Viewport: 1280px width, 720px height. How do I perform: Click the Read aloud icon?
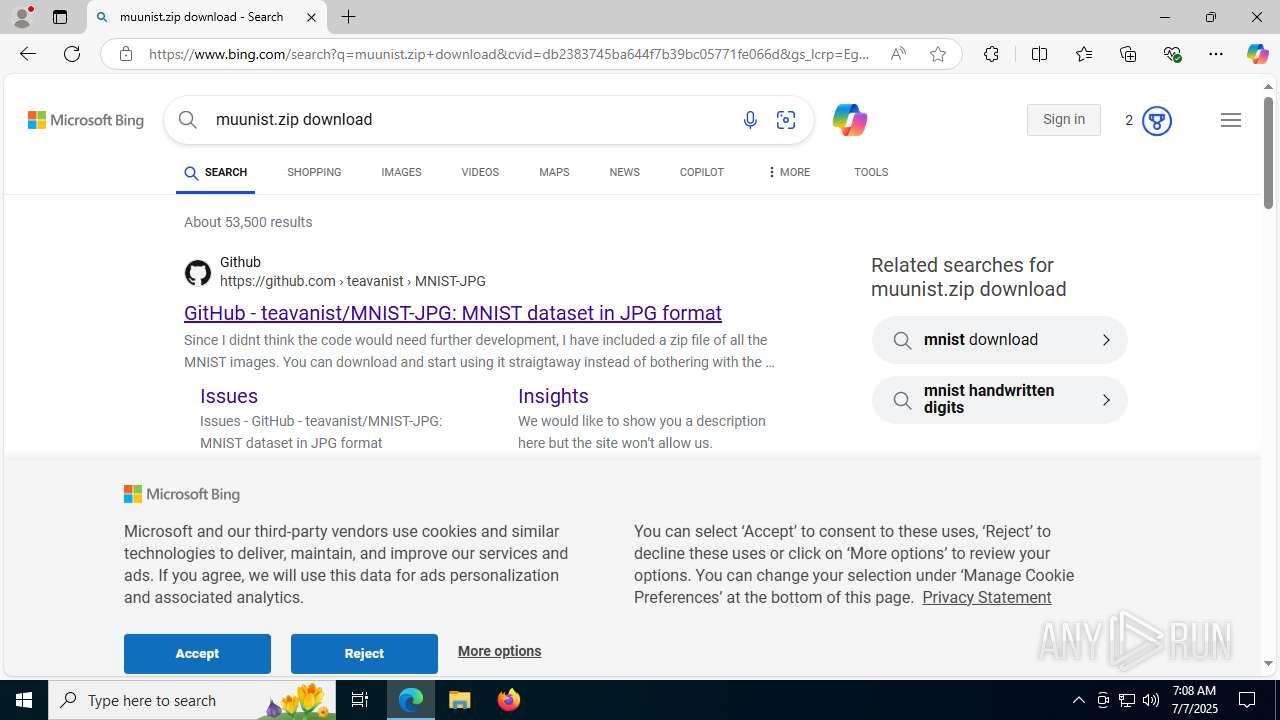(898, 54)
